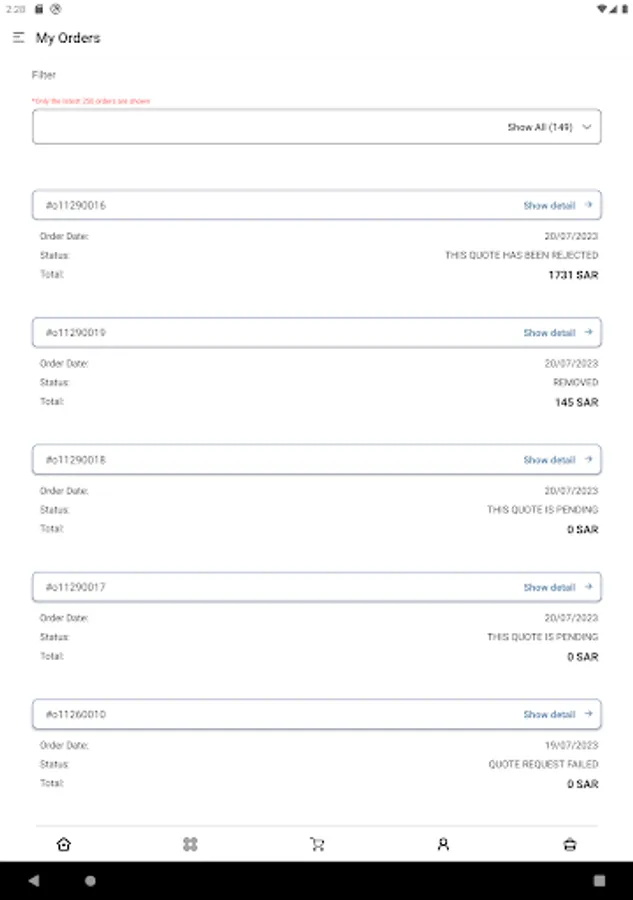This screenshot has height=900, width=633.
Task: Go to the Home tab icon
Action: tap(64, 844)
